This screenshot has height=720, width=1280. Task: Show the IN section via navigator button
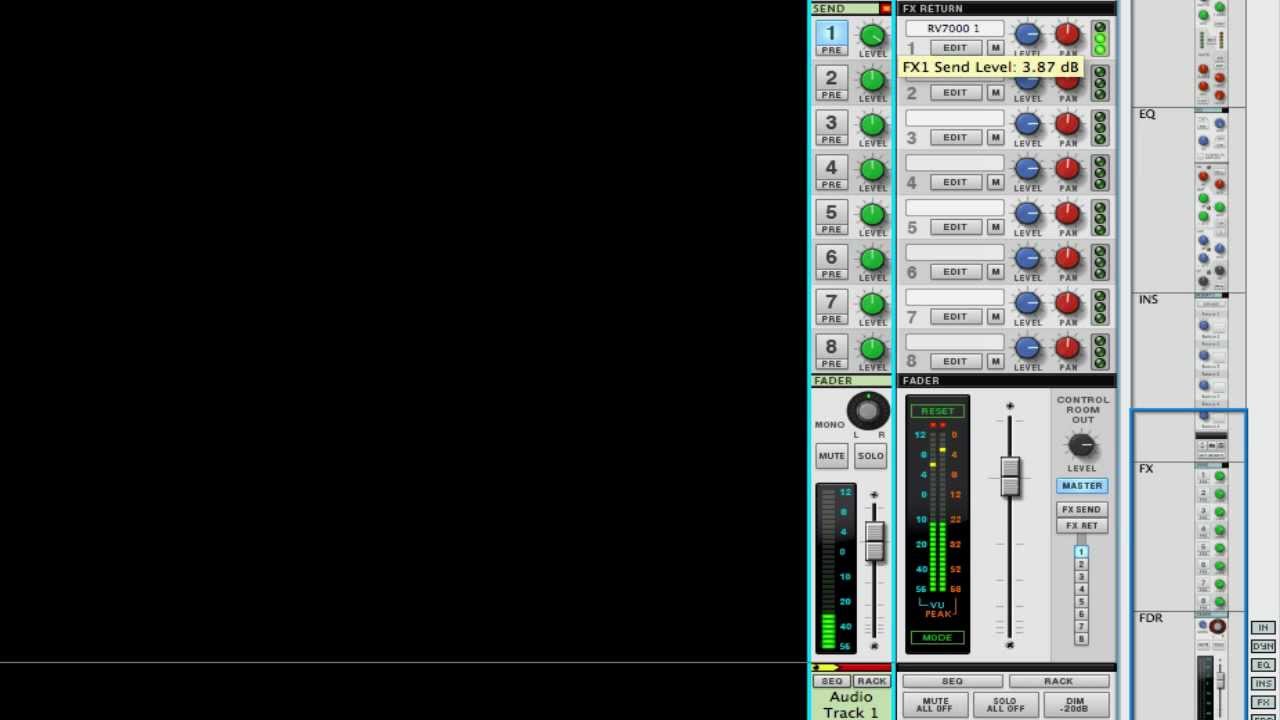tap(1263, 628)
